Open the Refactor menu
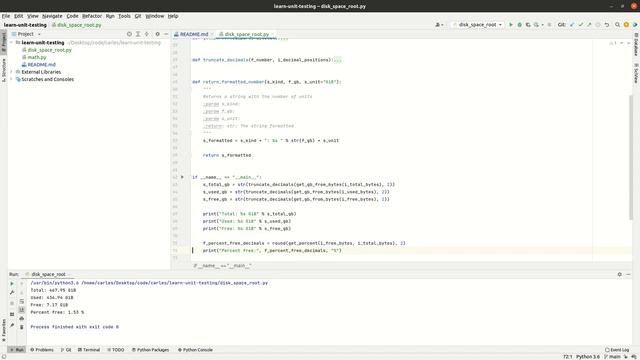The width and height of the screenshot is (640, 360). tap(92, 16)
